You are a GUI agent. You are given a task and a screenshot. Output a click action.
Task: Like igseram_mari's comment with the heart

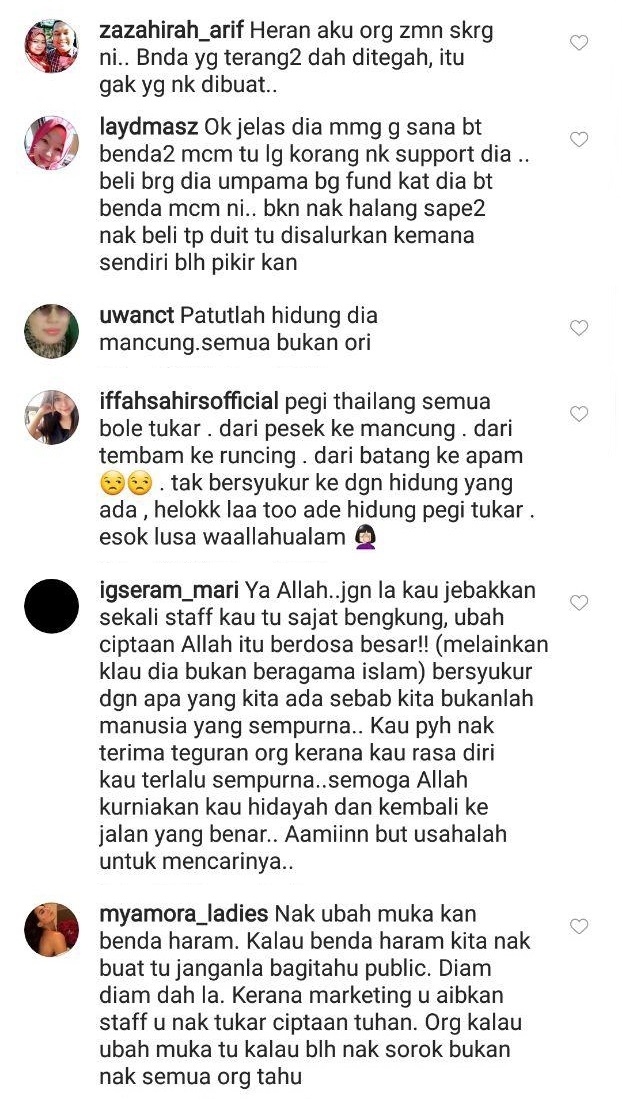[x=579, y=602]
